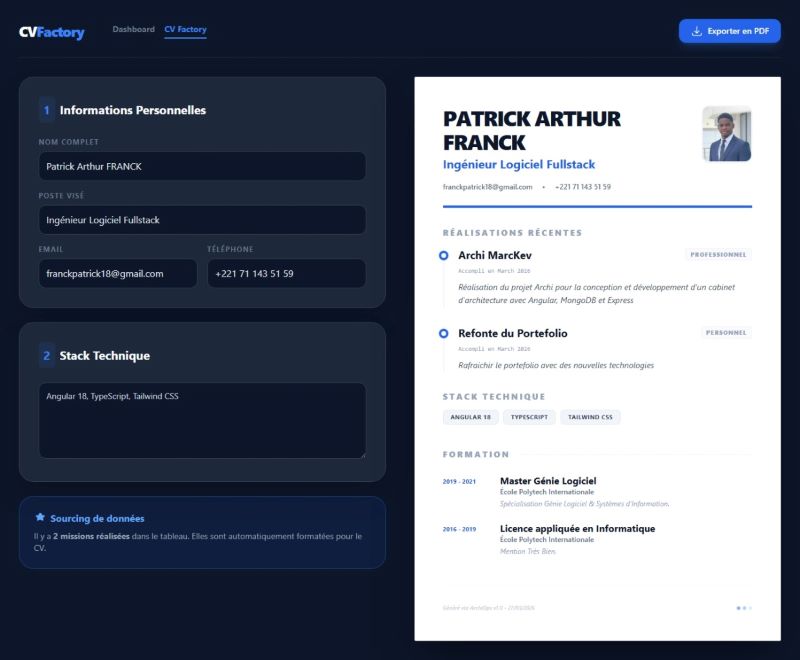Click the Archi project description text
The width and height of the screenshot is (800, 660).
pos(596,294)
